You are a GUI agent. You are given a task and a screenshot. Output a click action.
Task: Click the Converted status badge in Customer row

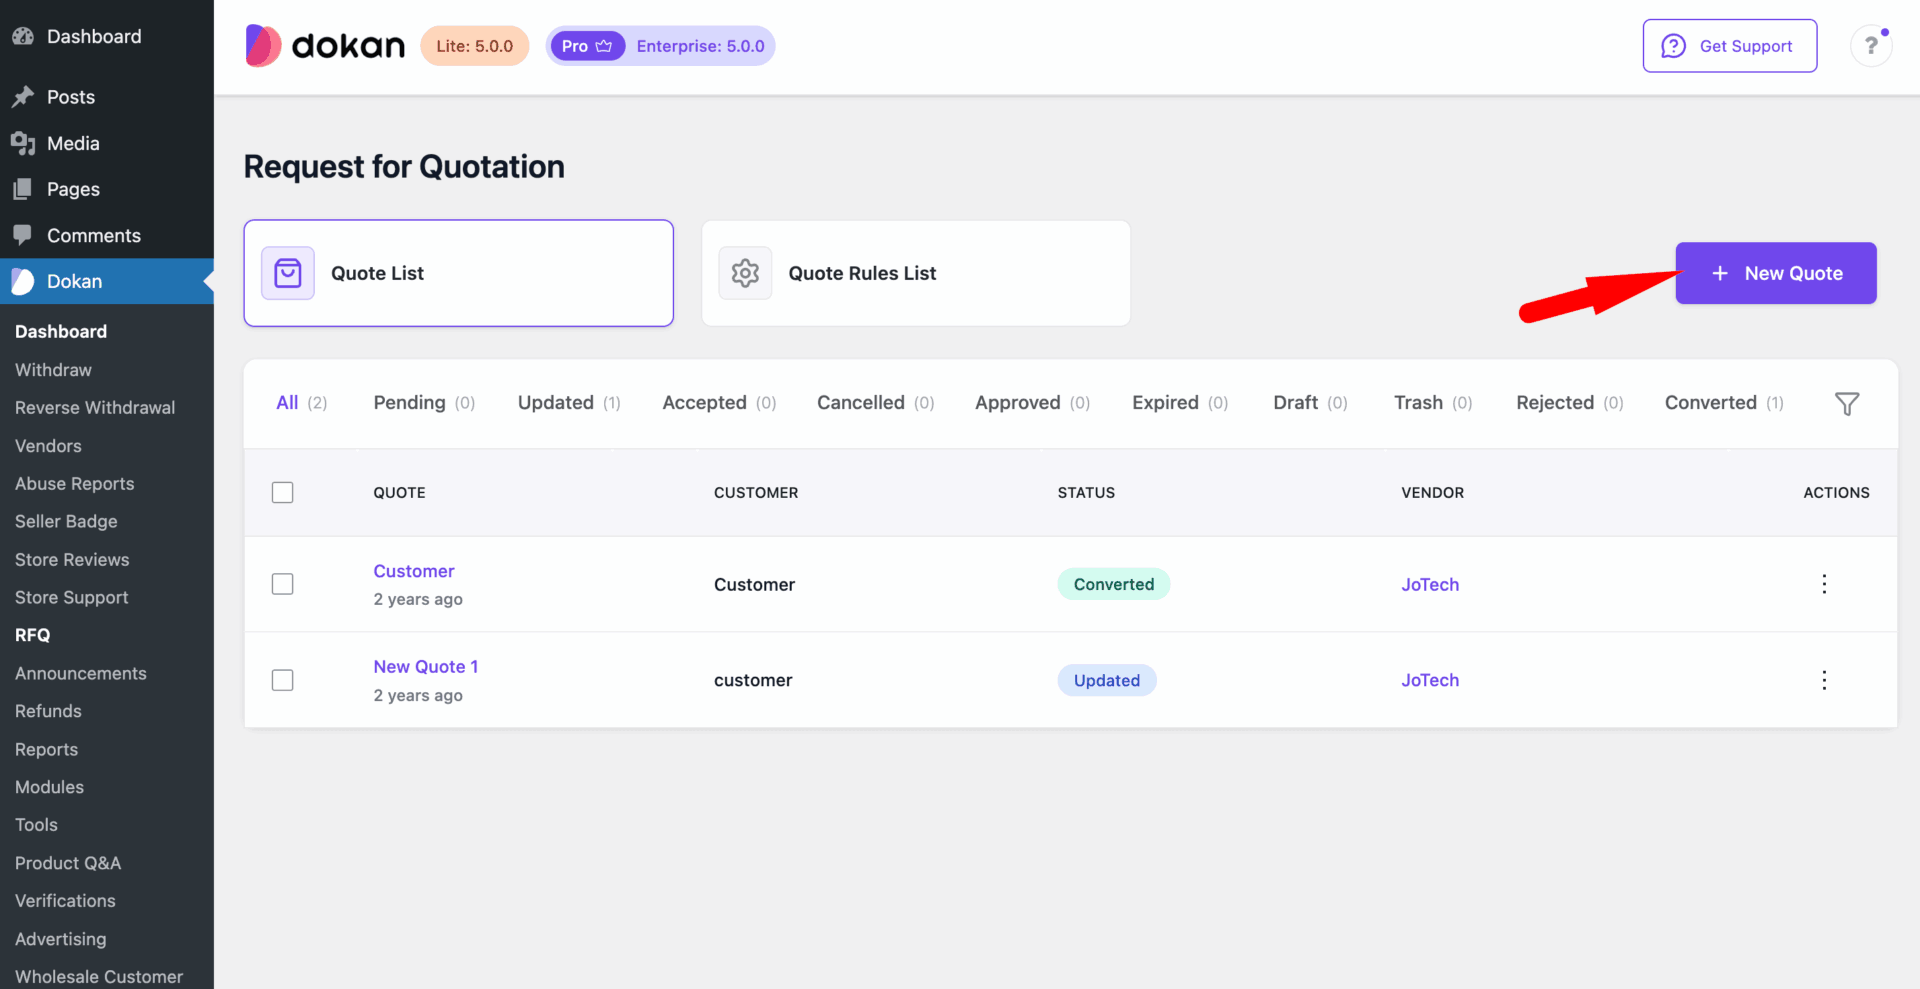pos(1114,584)
